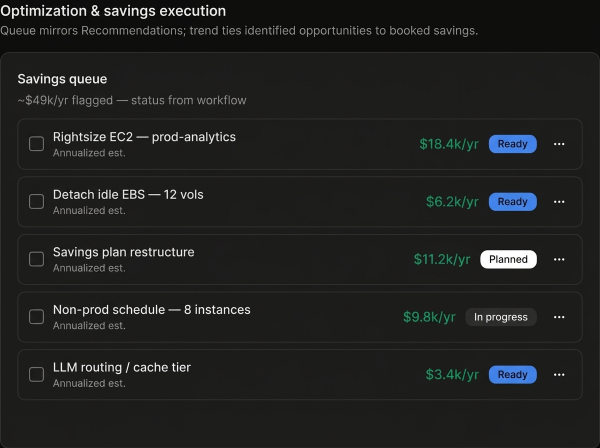Image resolution: width=600 pixels, height=448 pixels.
Task: Click the $18.4k/yr savings amount
Action: [x=449, y=144]
